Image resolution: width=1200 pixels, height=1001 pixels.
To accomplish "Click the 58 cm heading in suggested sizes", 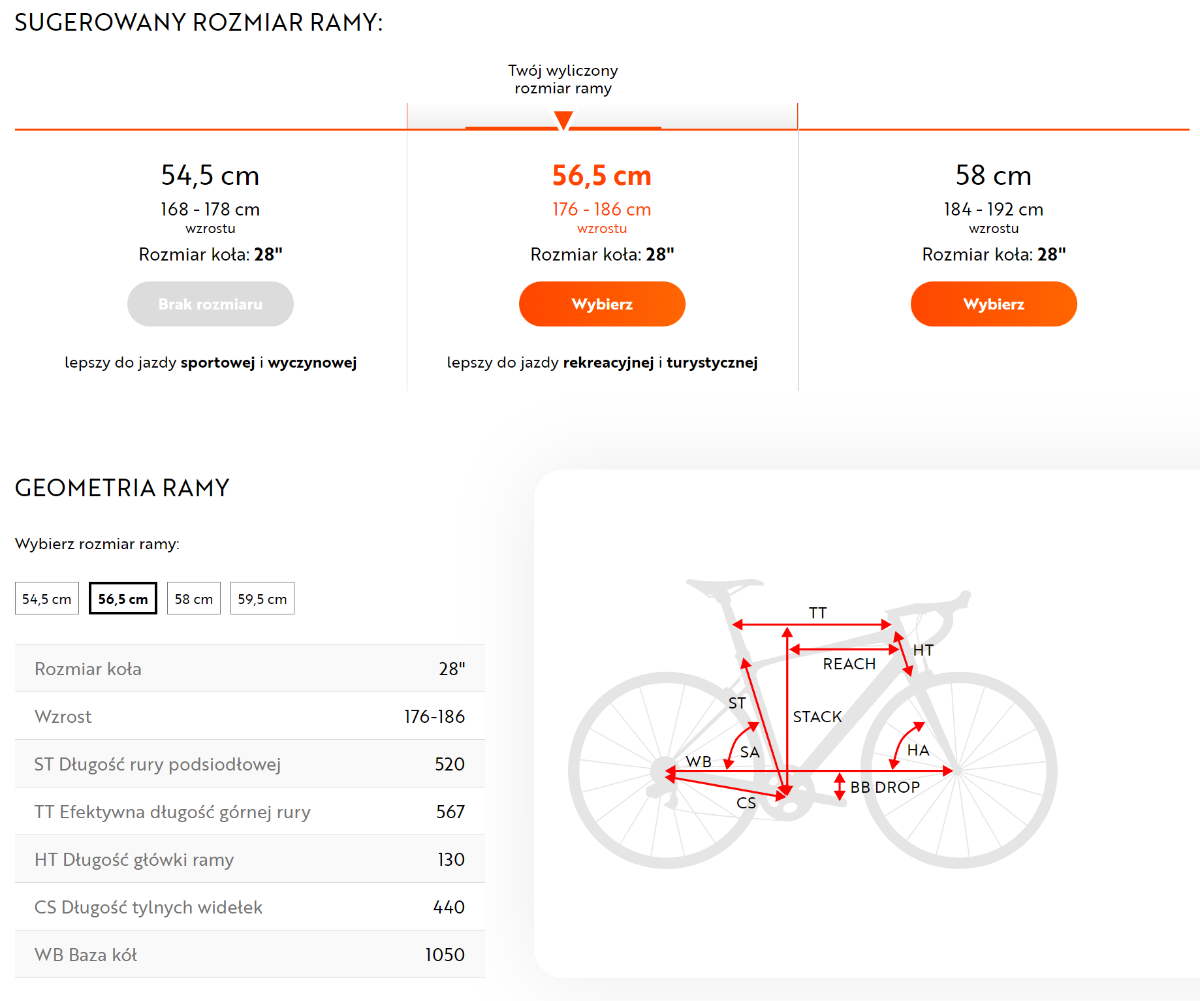I will click(993, 176).
